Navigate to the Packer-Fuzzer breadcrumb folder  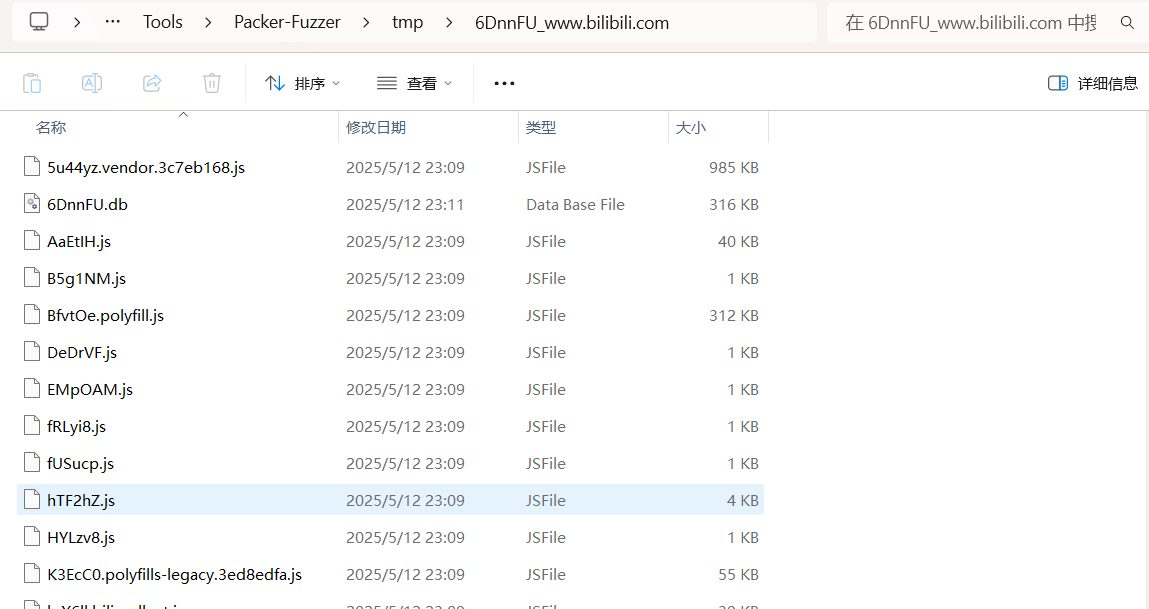pyautogui.click(x=287, y=23)
